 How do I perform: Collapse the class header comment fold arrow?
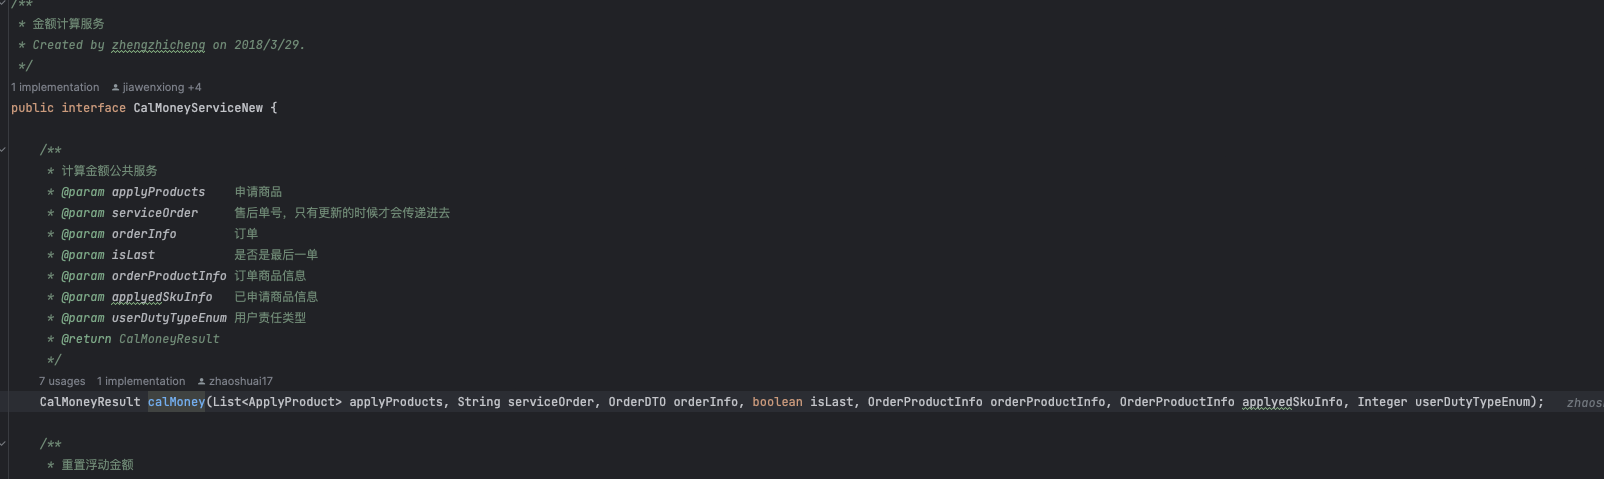pyautogui.click(x=4, y=4)
